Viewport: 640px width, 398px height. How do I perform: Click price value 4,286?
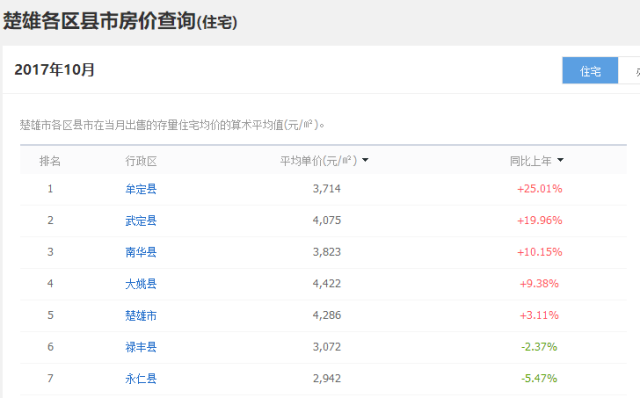327,315
